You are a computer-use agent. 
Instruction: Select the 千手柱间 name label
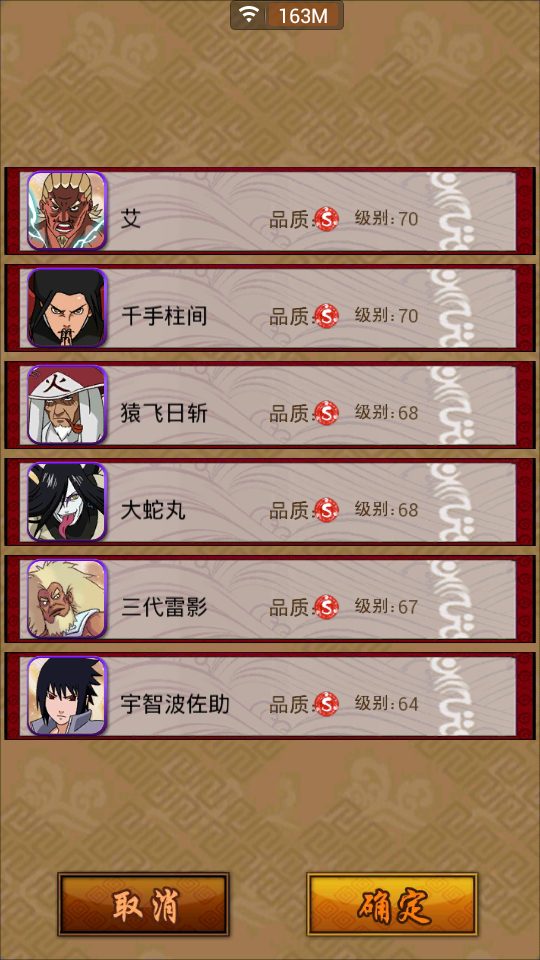point(164,317)
